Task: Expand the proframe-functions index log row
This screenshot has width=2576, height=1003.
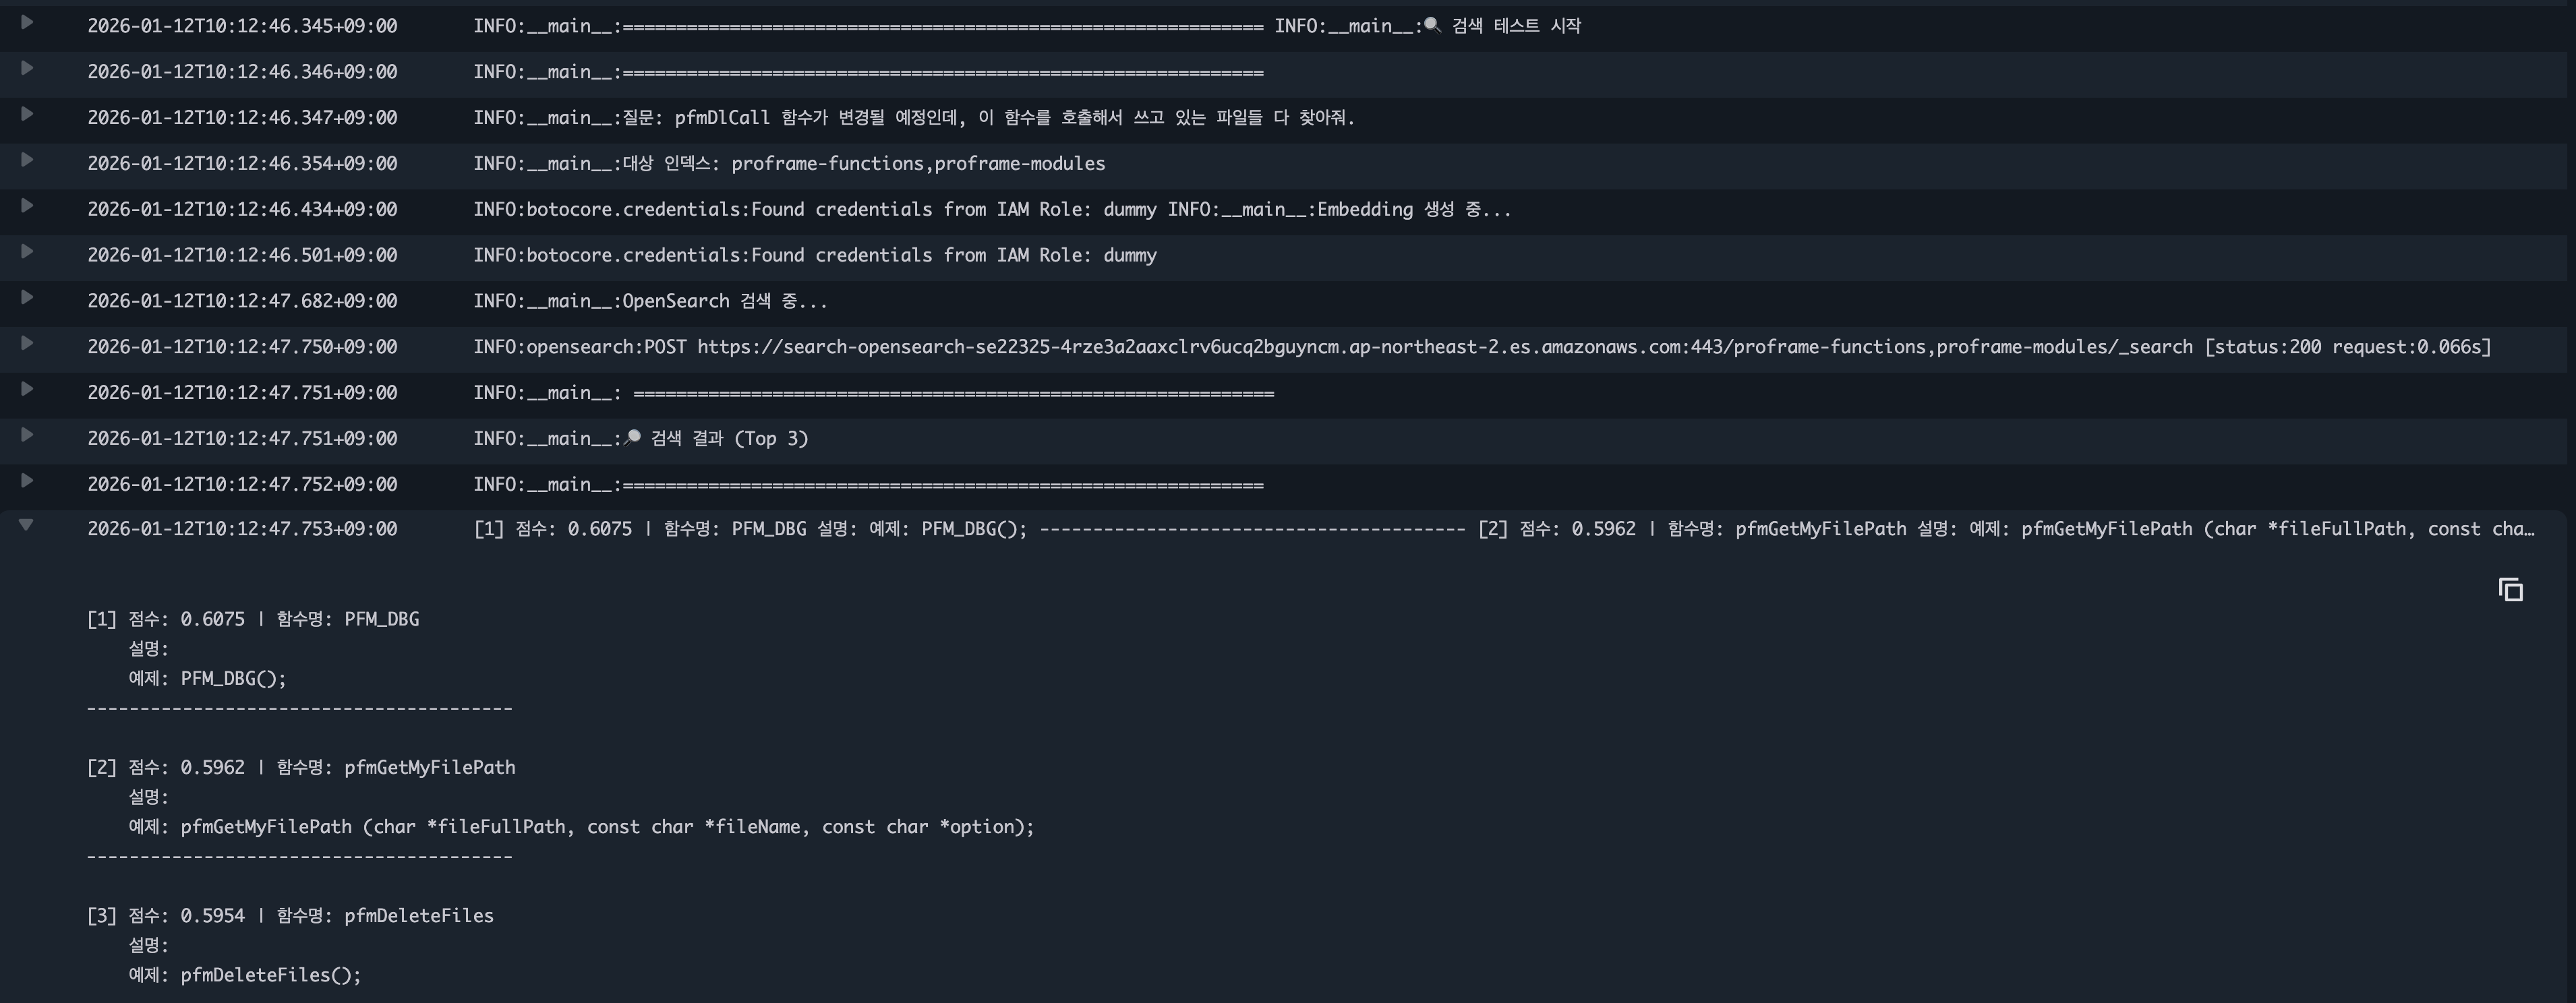Action: [27, 160]
